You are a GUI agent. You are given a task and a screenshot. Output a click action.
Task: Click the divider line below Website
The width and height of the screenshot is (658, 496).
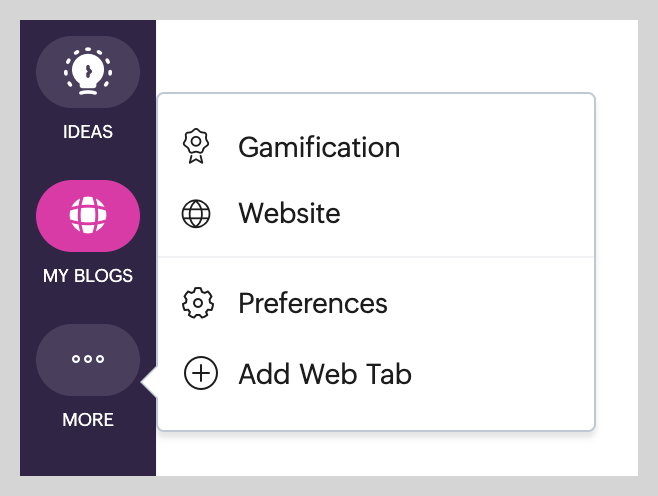(376, 257)
